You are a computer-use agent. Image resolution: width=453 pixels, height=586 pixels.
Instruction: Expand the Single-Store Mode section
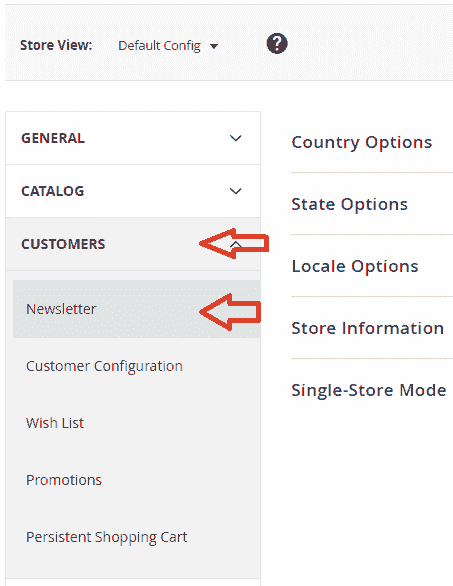click(369, 390)
